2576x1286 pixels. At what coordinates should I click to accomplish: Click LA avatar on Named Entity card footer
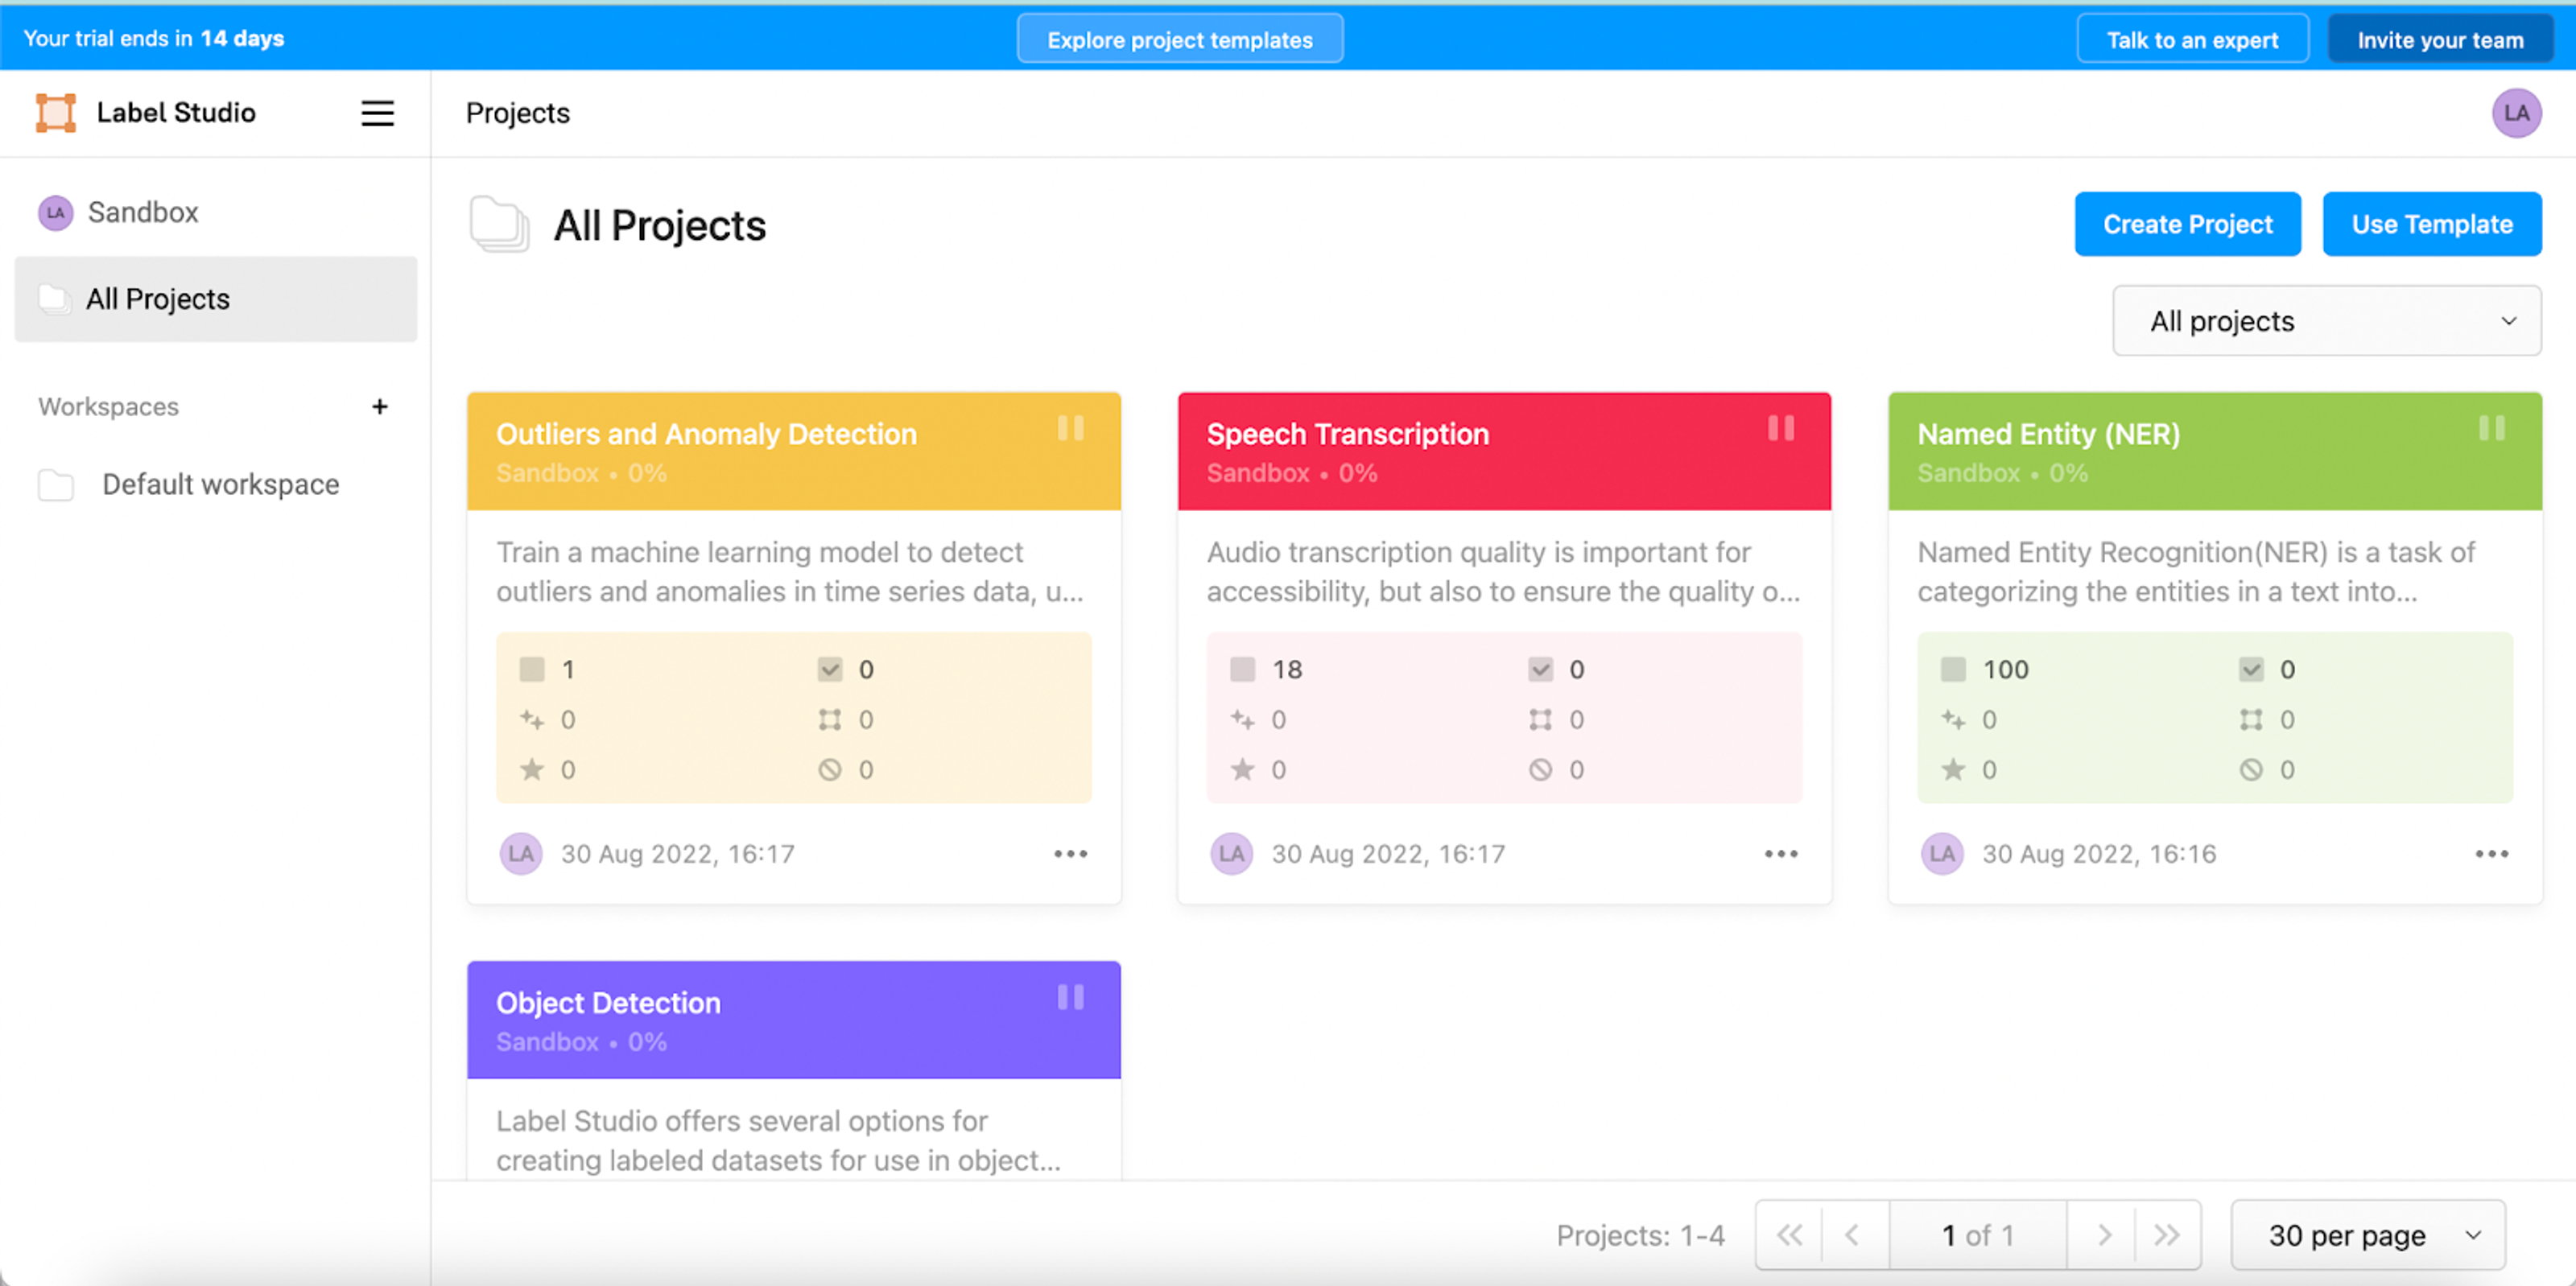[x=1942, y=854]
